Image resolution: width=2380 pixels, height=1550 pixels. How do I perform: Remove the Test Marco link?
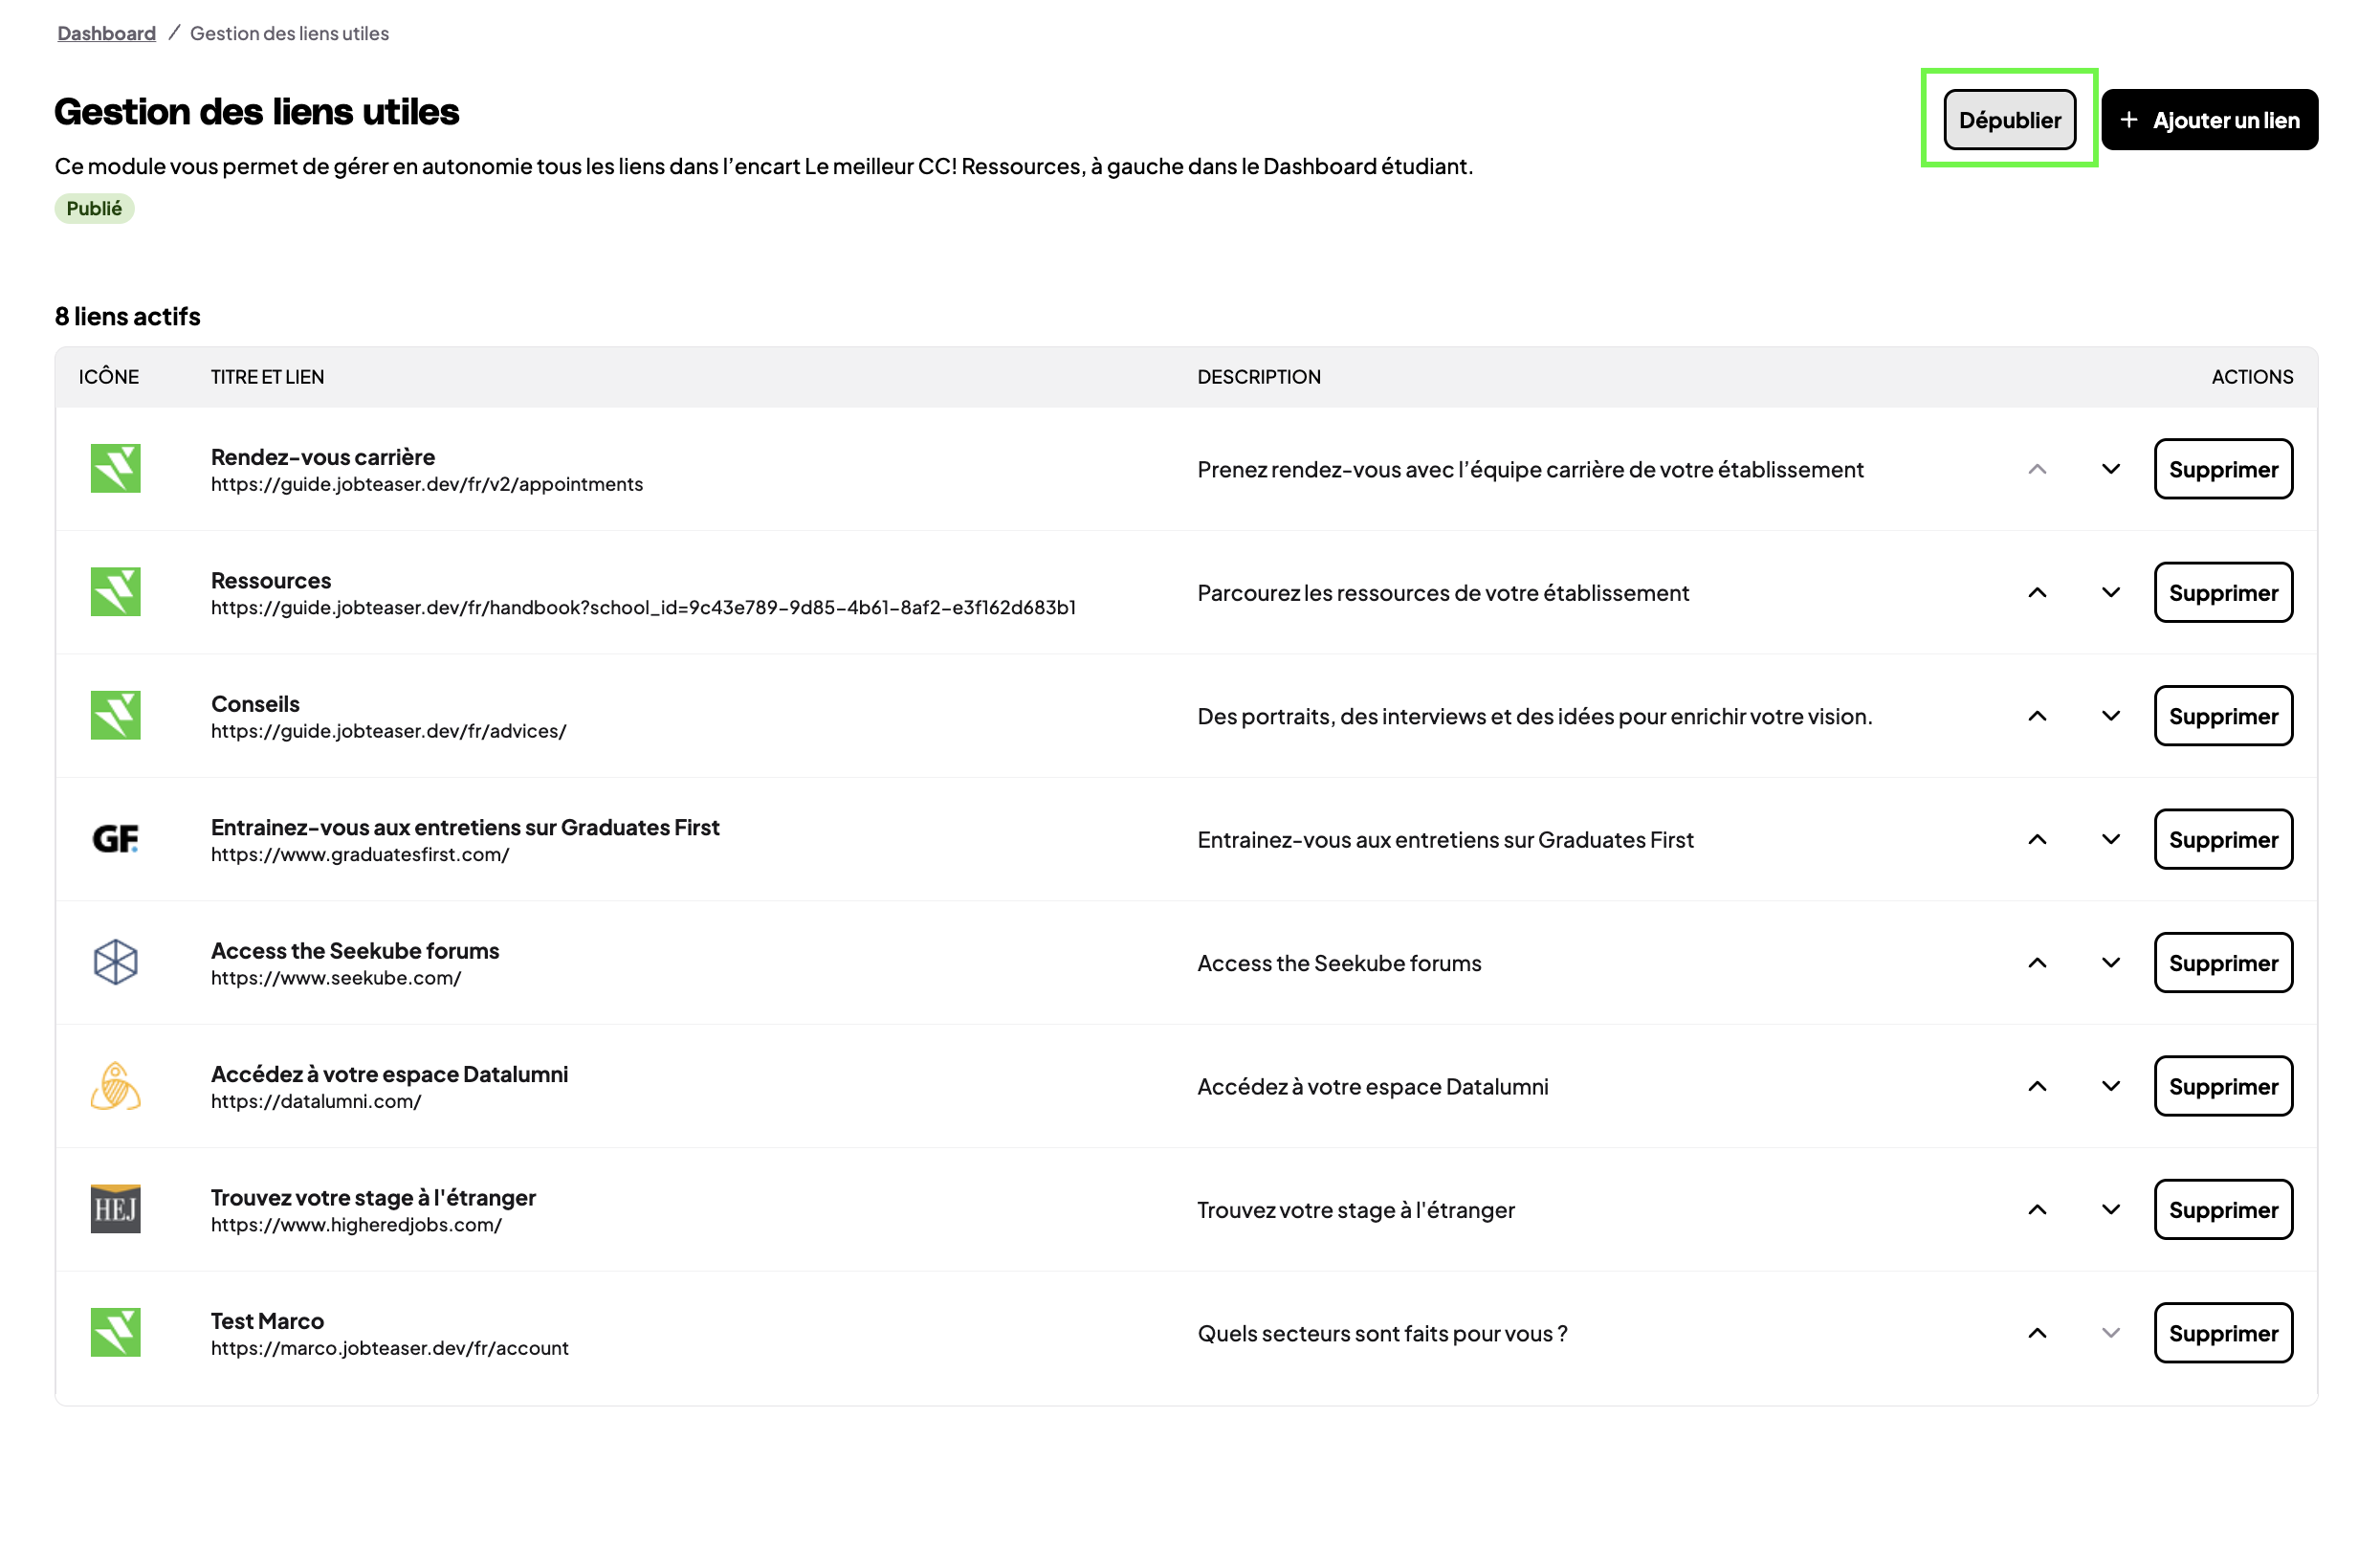2222,1333
